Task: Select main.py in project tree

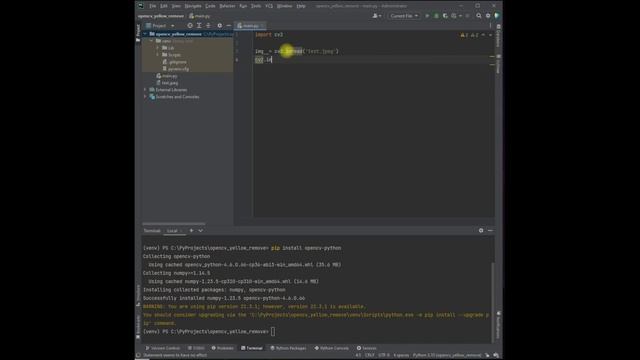Action: pos(167,76)
